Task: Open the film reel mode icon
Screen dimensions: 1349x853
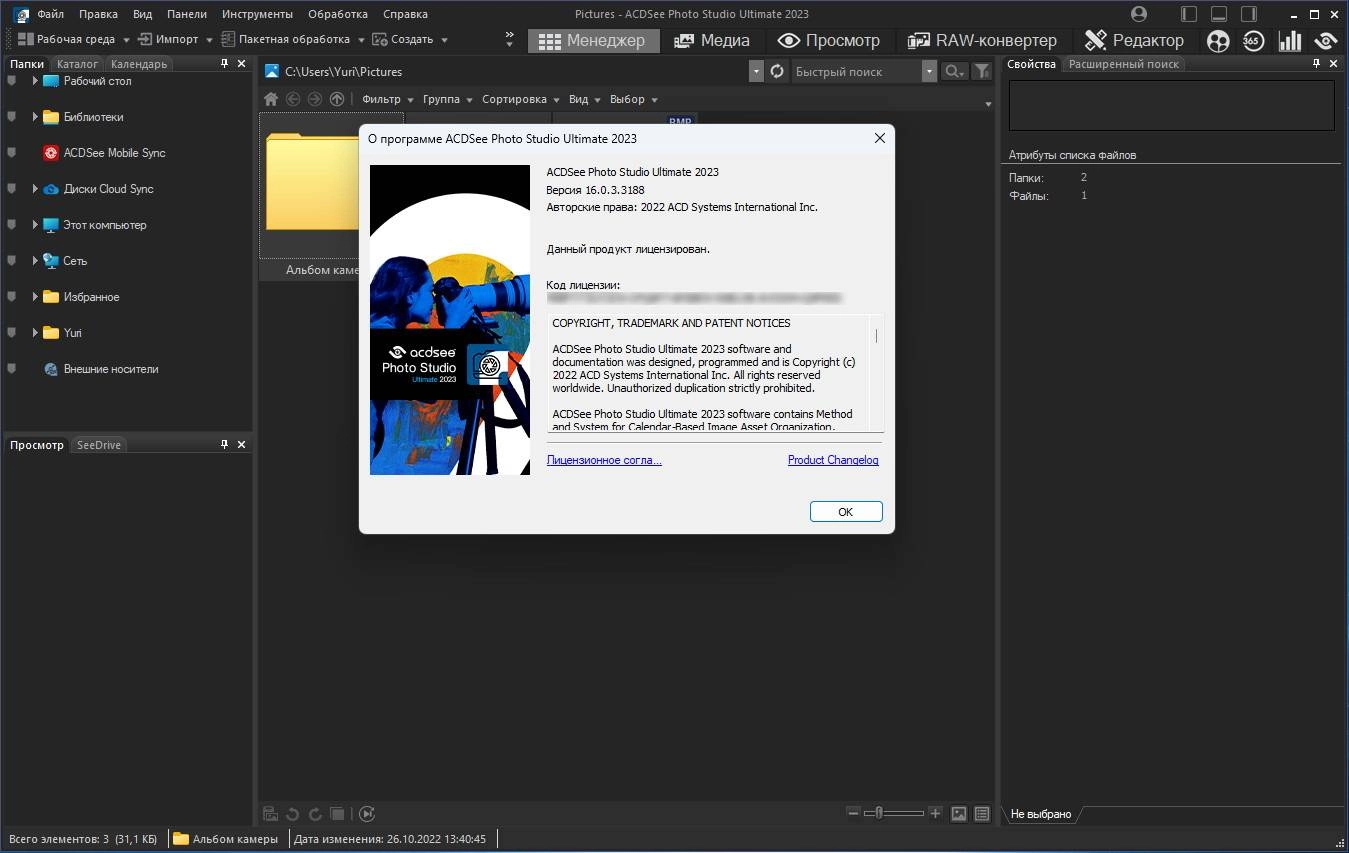Action: [x=1218, y=40]
